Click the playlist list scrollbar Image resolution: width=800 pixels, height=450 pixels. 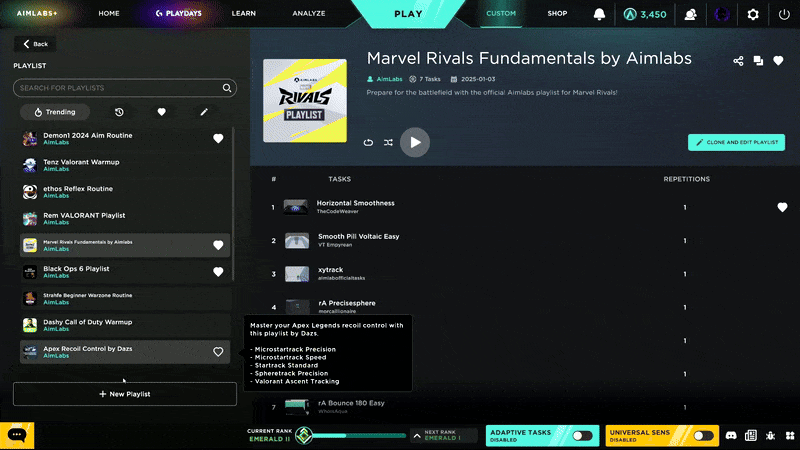pos(233,204)
